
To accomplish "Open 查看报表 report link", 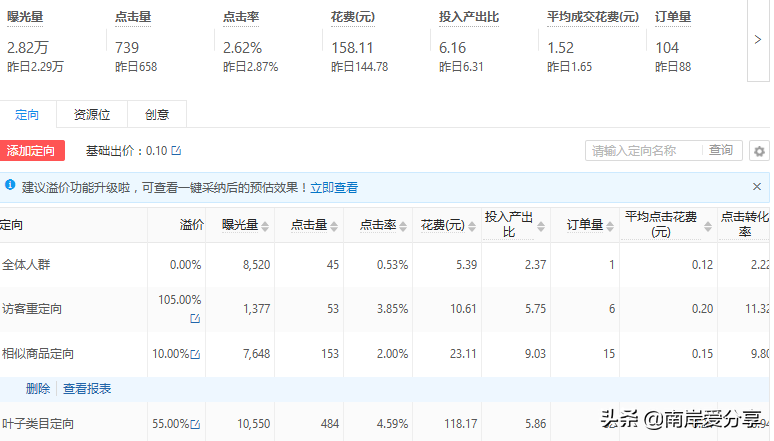I will click(87, 389).
